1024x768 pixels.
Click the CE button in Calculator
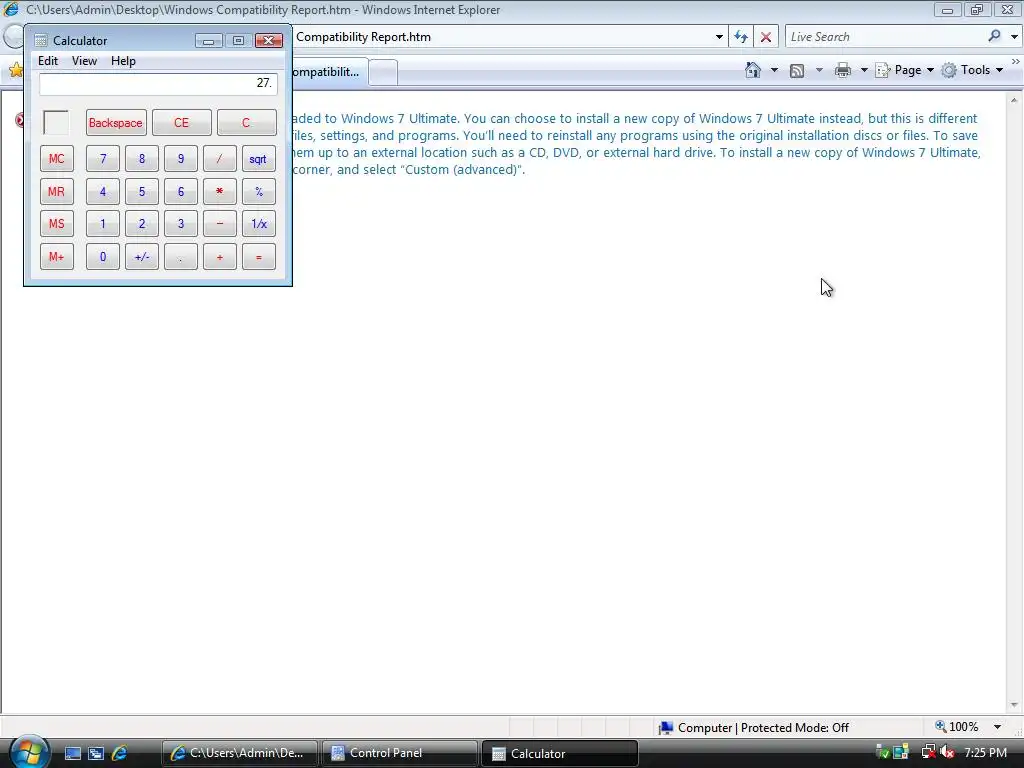182,123
